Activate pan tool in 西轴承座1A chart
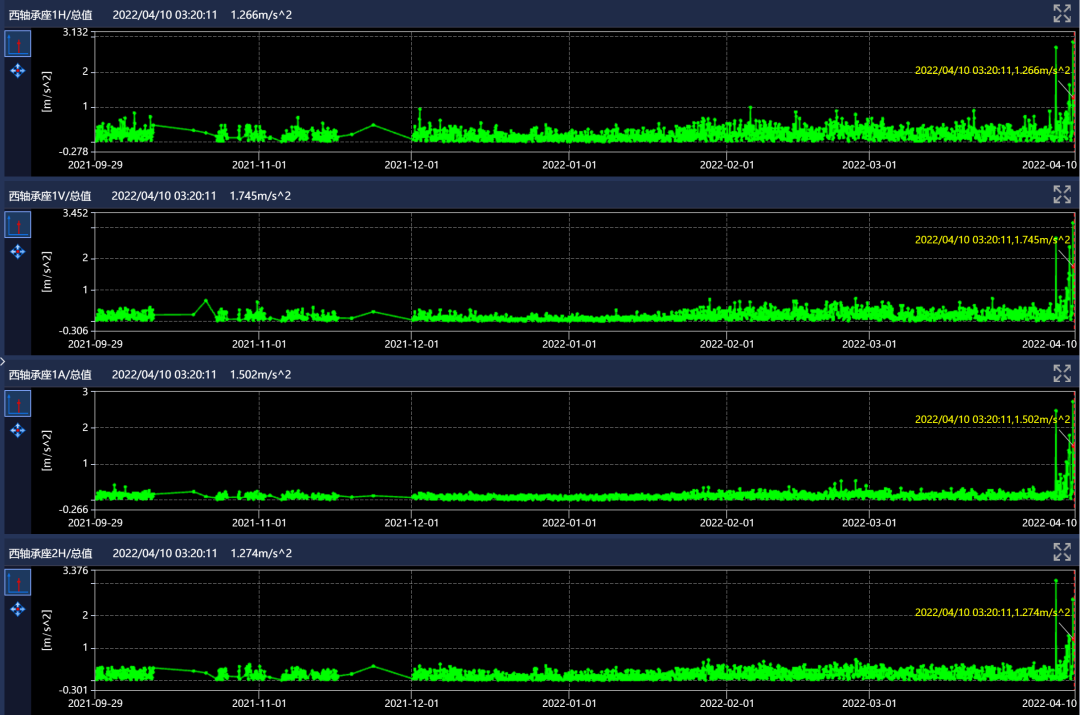This screenshot has height=715, width=1080. point(18,430)
